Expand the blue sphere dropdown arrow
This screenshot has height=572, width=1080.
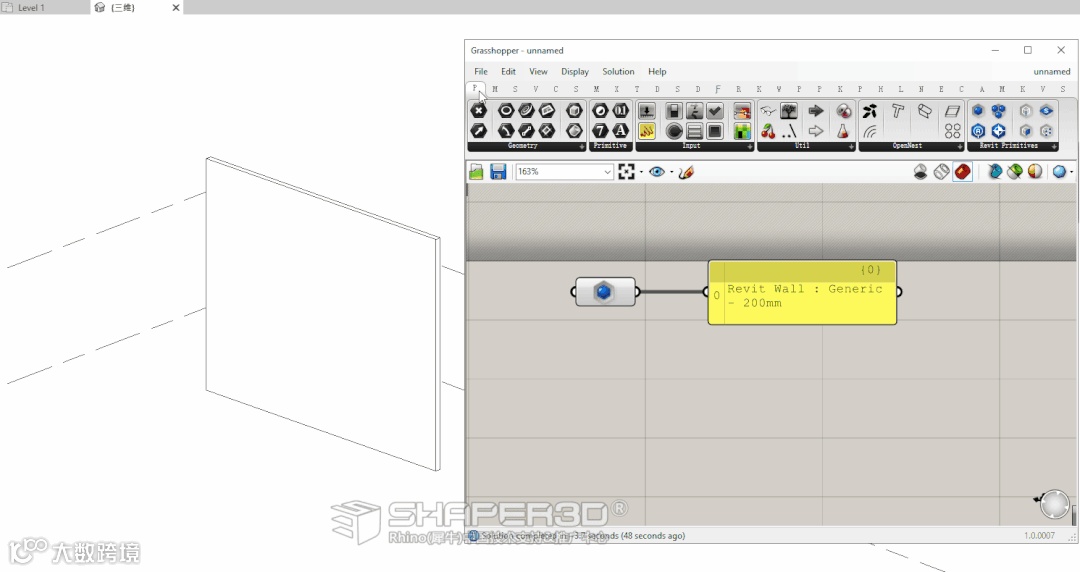(1071, 172)
